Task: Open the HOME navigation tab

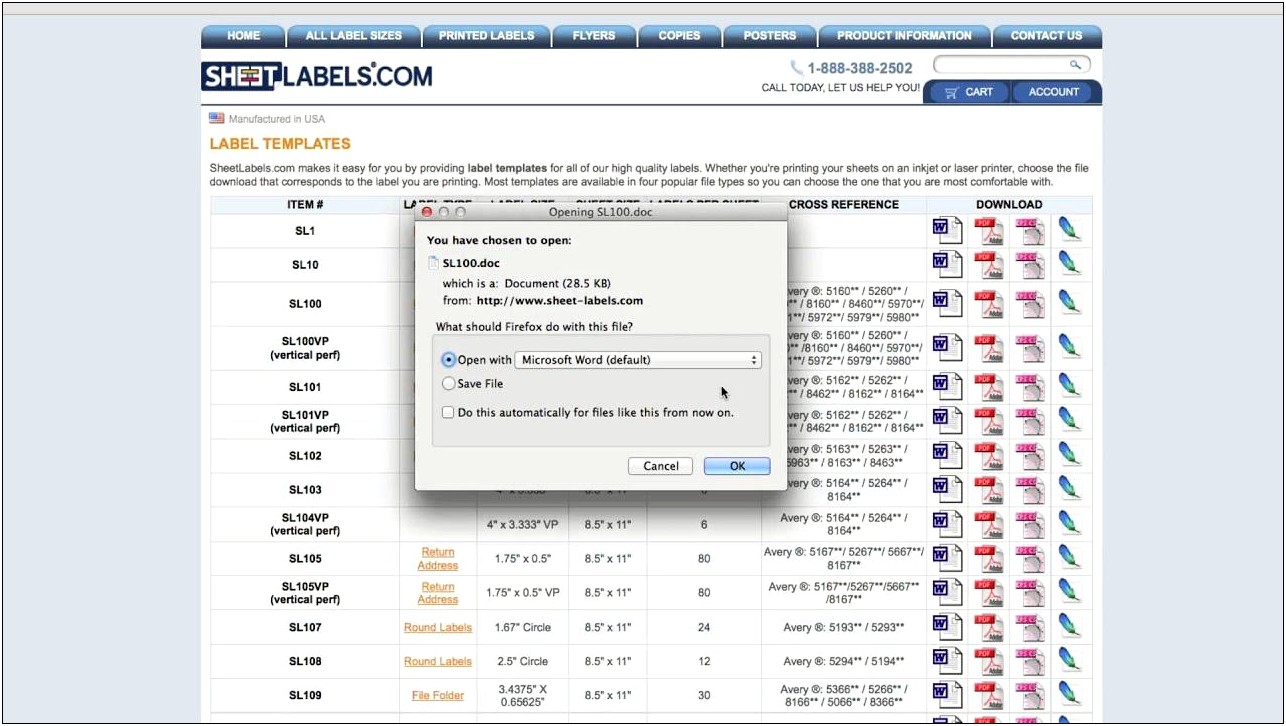Action: click(243, 36)
